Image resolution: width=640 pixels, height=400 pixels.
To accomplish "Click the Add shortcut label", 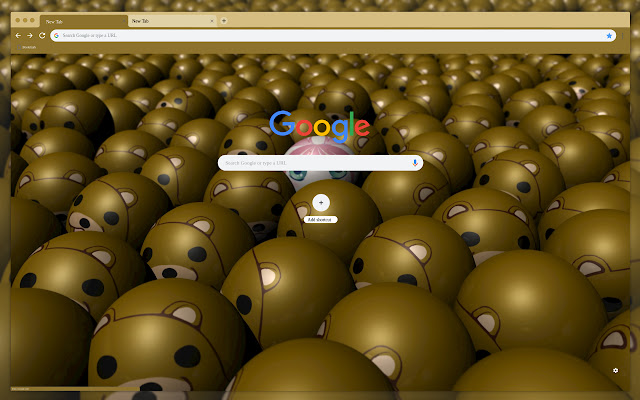I will [x=320, y=220].
